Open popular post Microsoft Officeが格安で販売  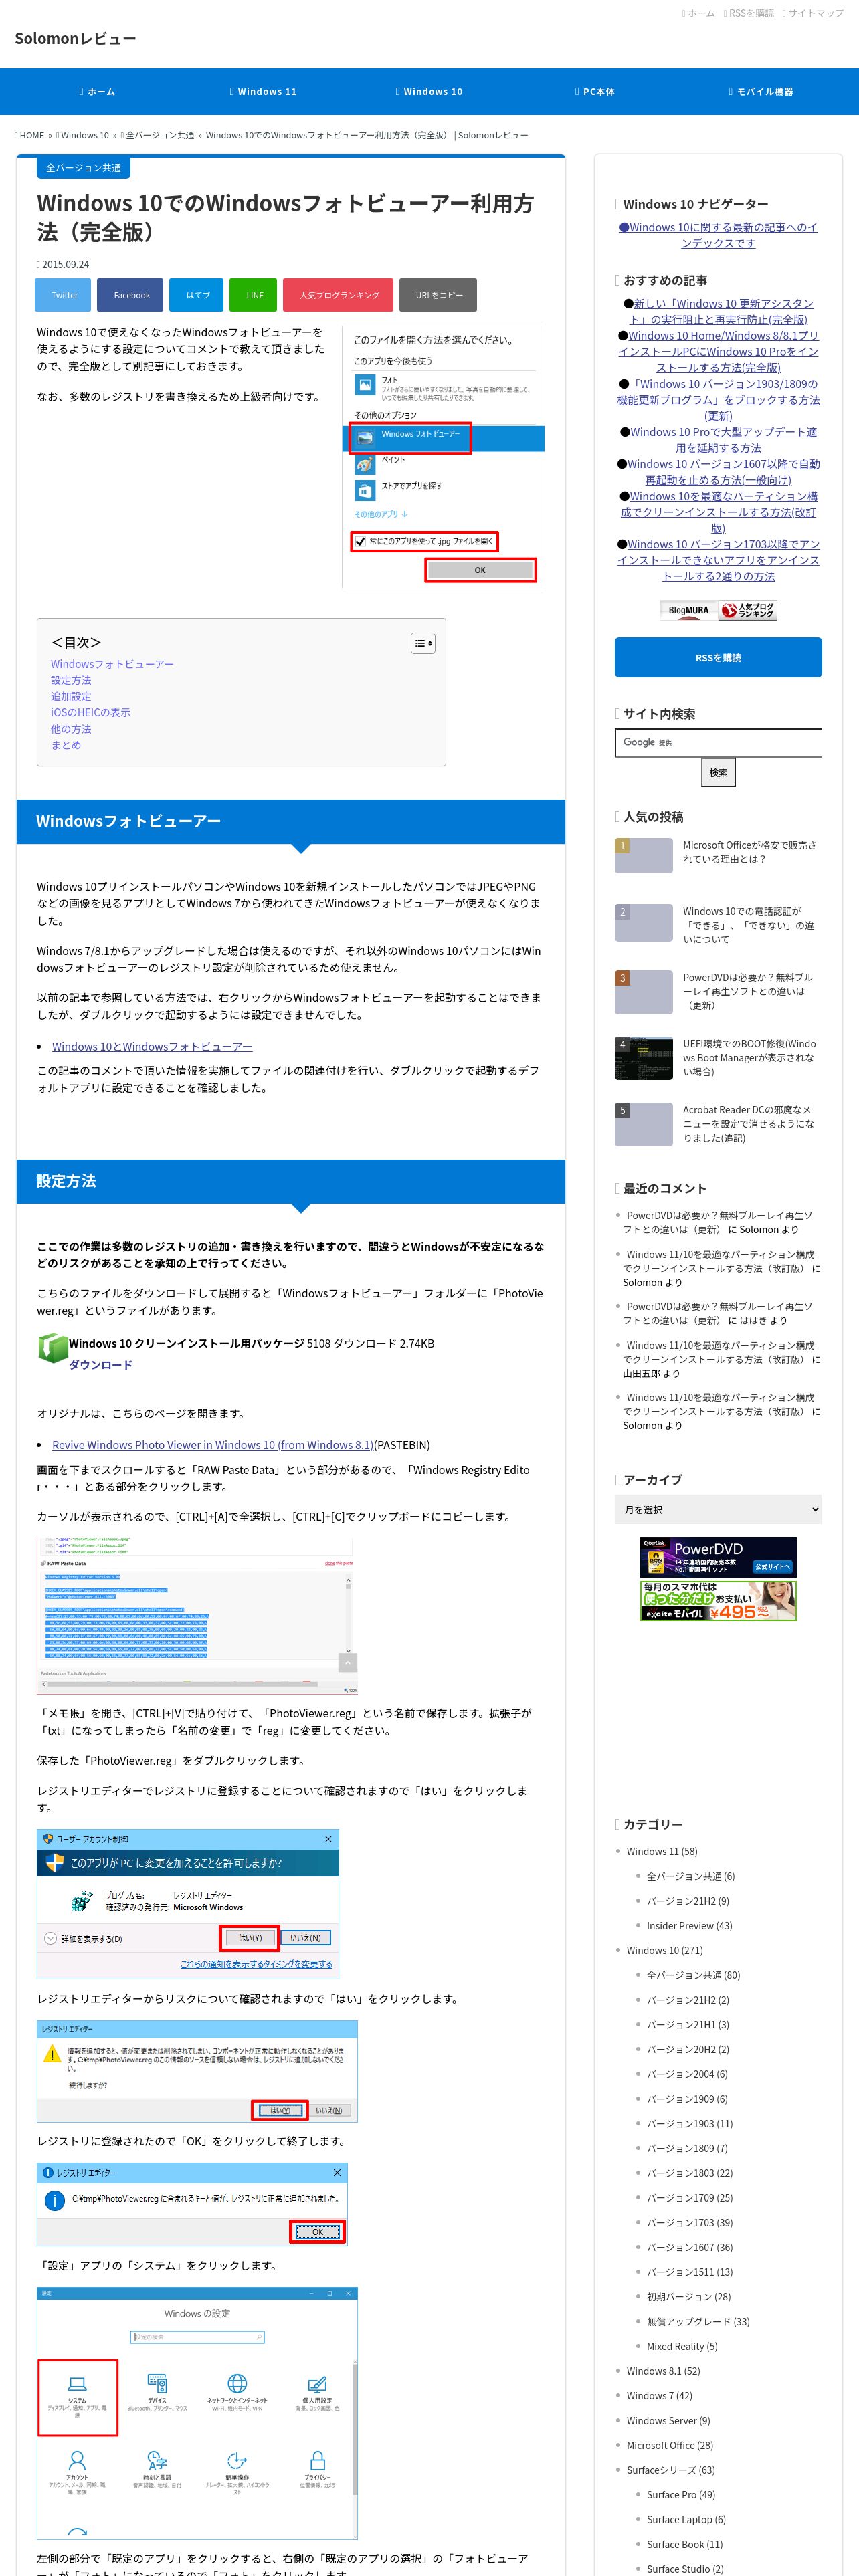coord(750,852)
